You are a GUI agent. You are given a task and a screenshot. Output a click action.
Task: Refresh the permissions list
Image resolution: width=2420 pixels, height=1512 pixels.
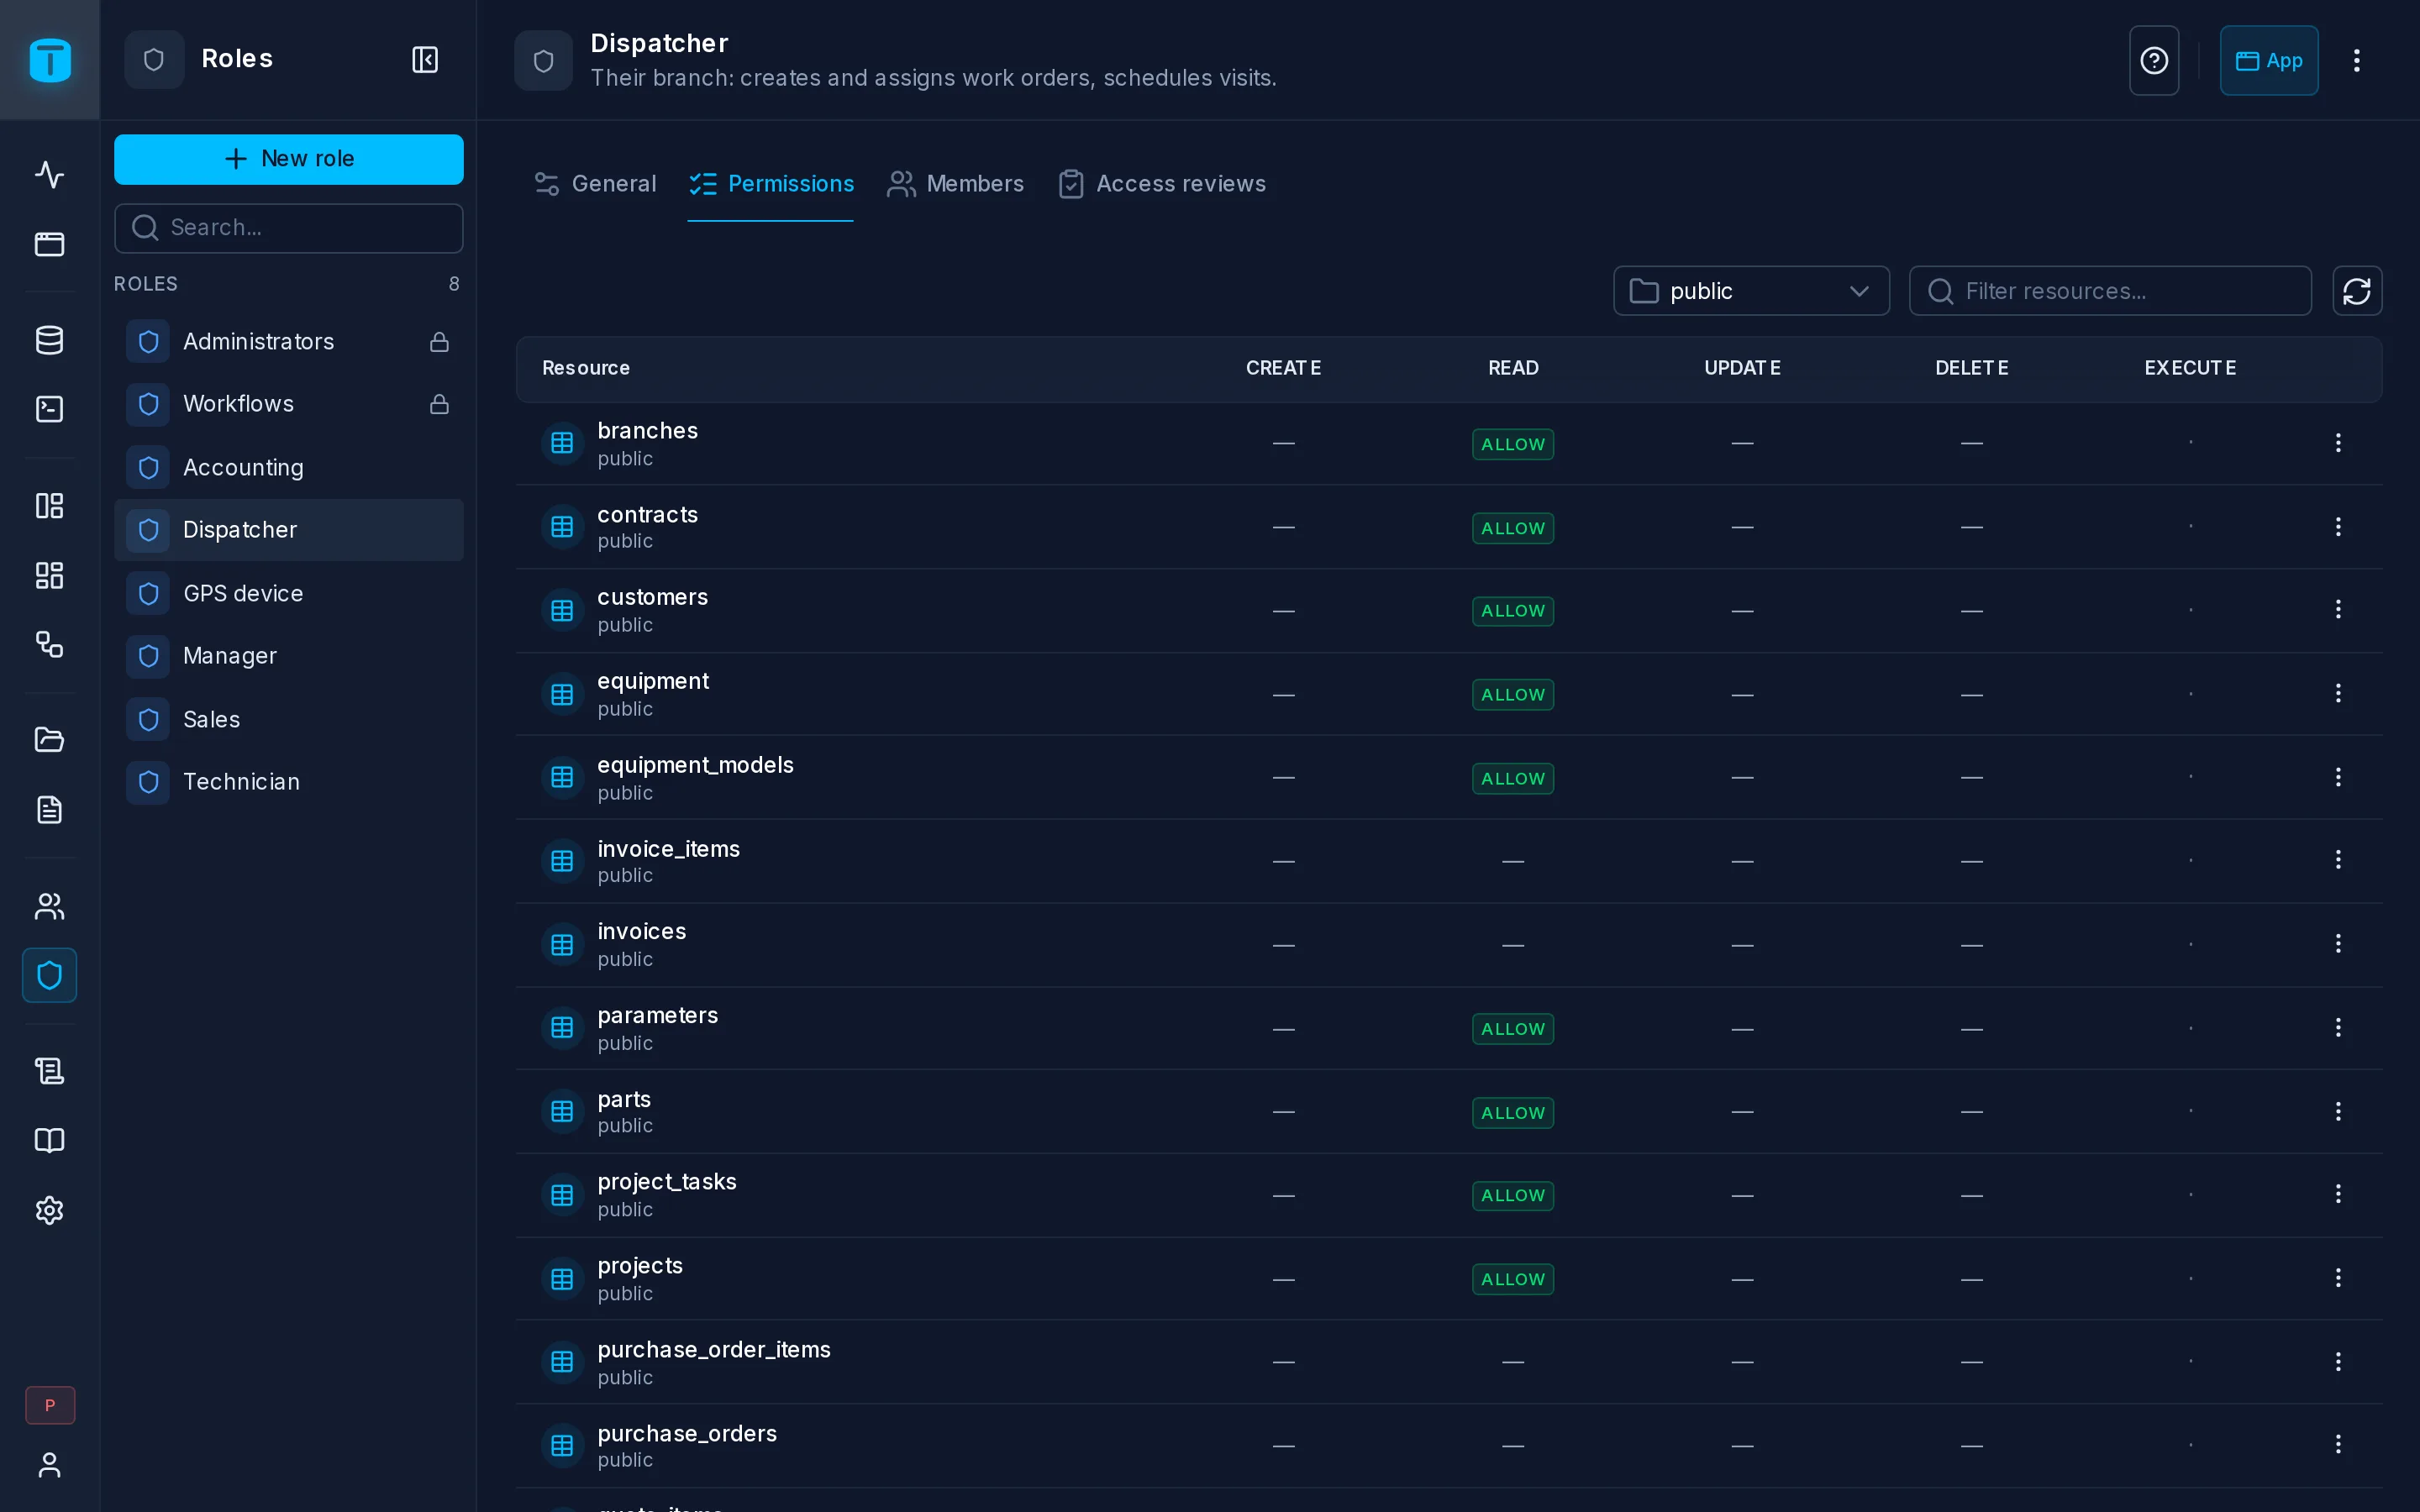[2357, 291]
